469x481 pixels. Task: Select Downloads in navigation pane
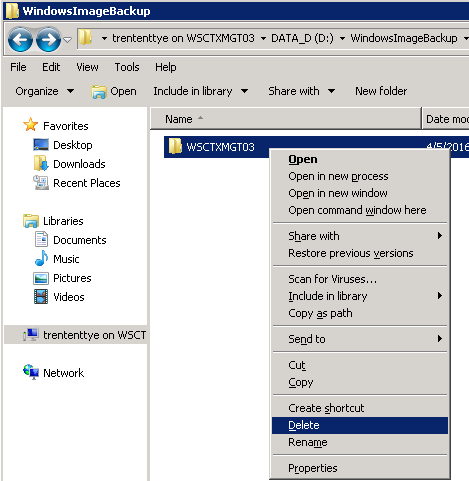79,164
